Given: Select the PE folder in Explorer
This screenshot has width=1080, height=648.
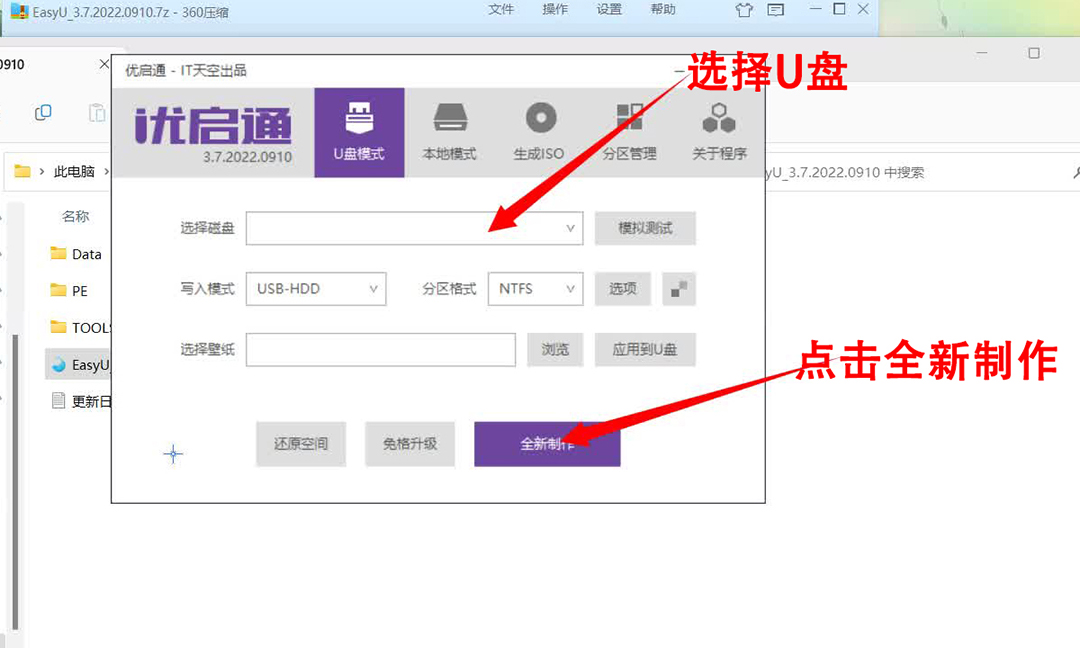Looking at the screenshot, I should 69,291.
